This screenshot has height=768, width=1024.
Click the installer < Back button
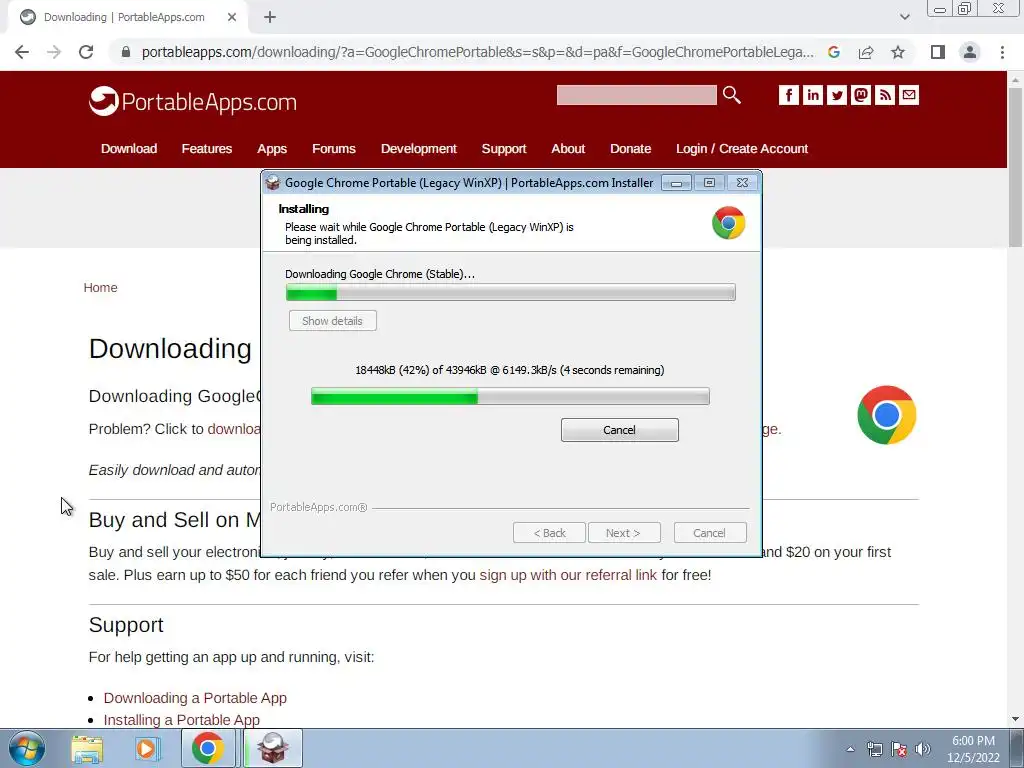click(549, 533)
